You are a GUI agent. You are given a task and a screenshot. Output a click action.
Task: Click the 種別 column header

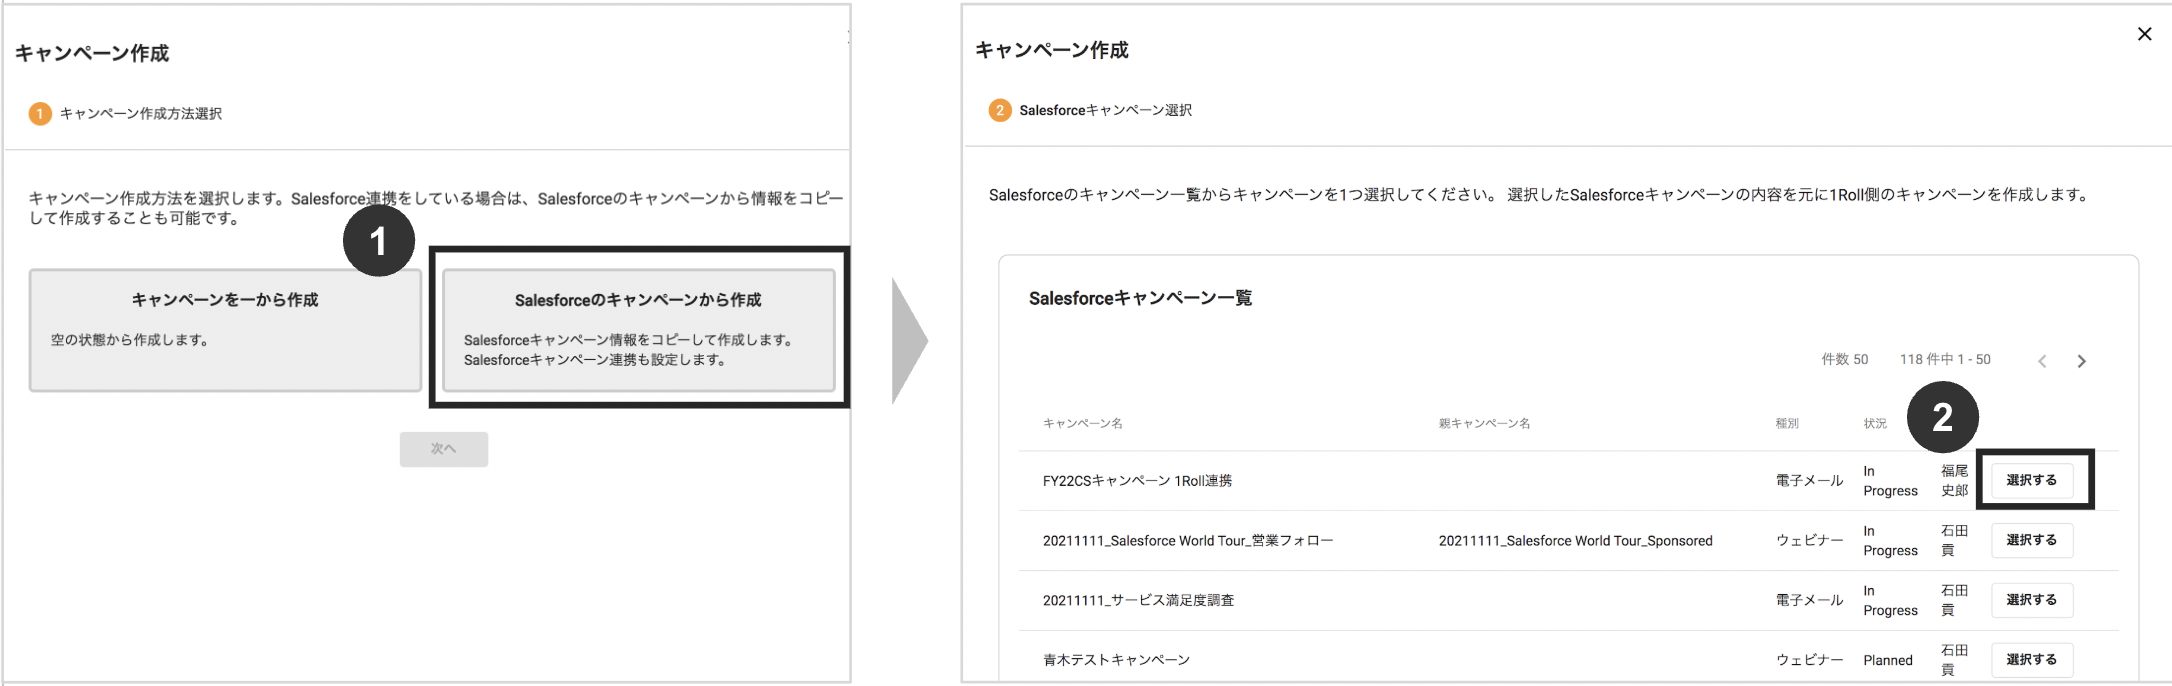pyautogui.click(x=1787, y=423)
